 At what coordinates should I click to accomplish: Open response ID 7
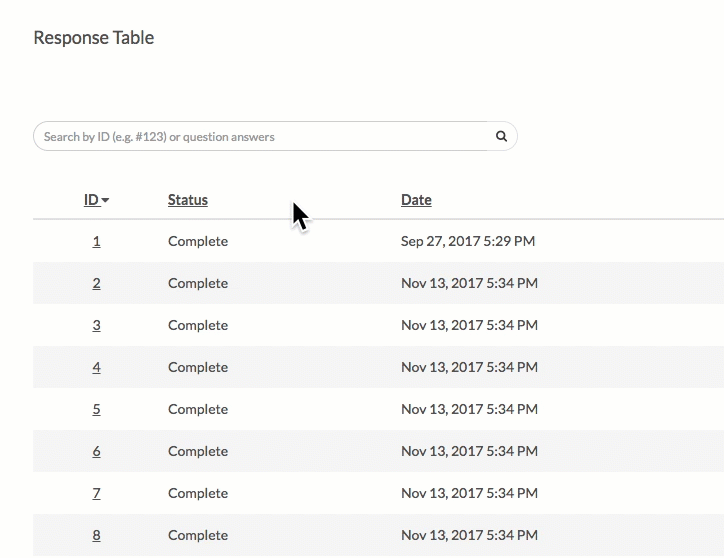[96, 493]
